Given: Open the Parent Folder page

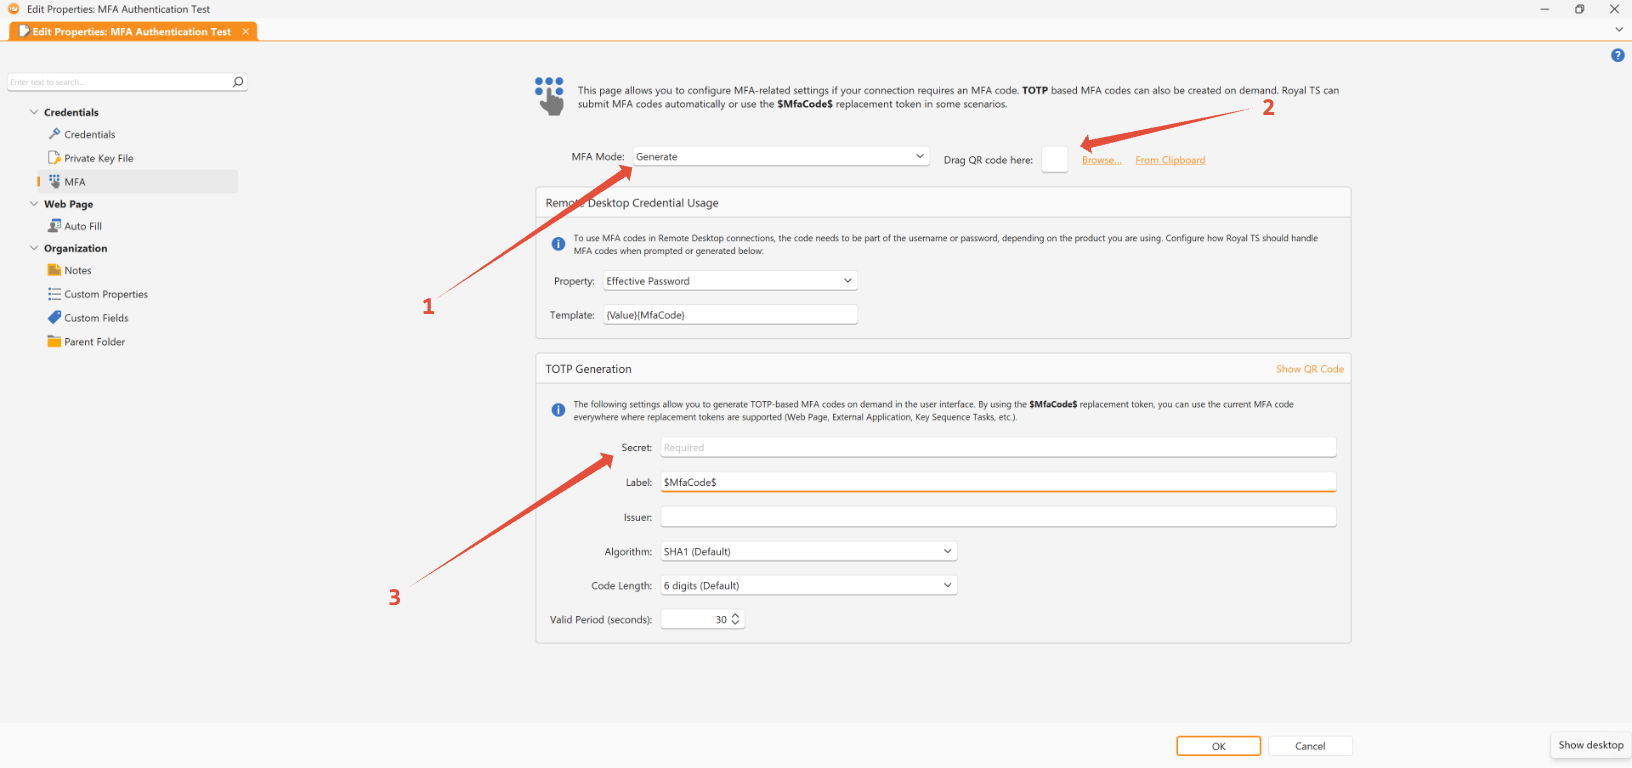Looking at the screenshot, I should coord(95,342).
